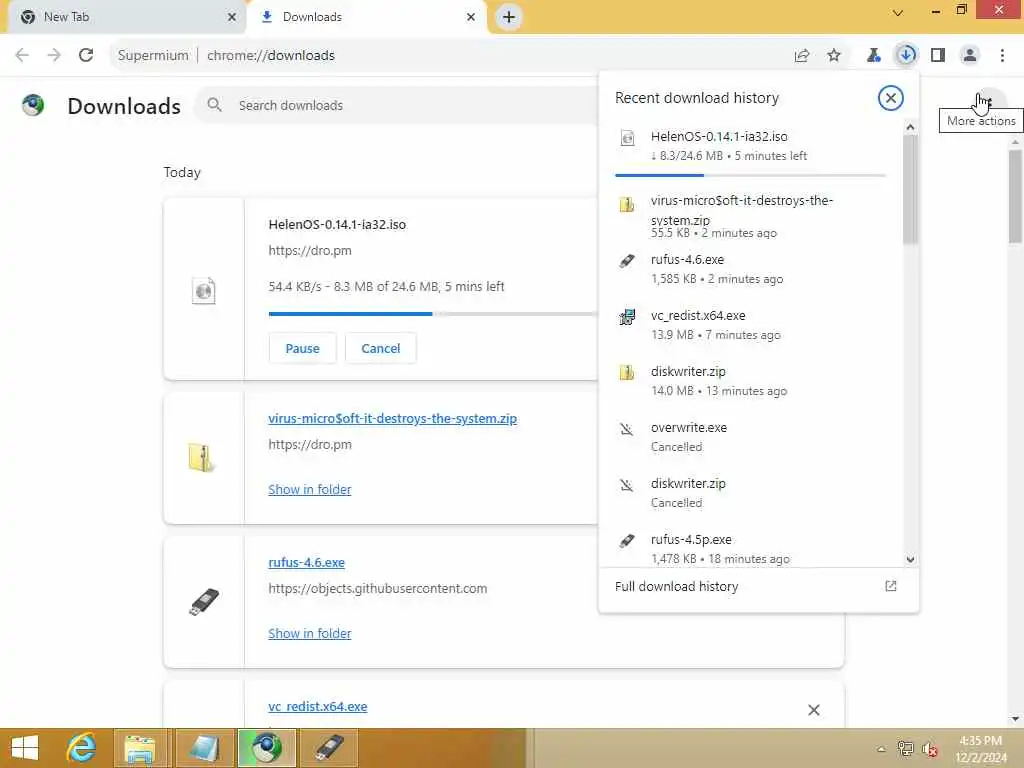
Task: Open the Supermium taskbar button
Action: [x=267, y=748]
